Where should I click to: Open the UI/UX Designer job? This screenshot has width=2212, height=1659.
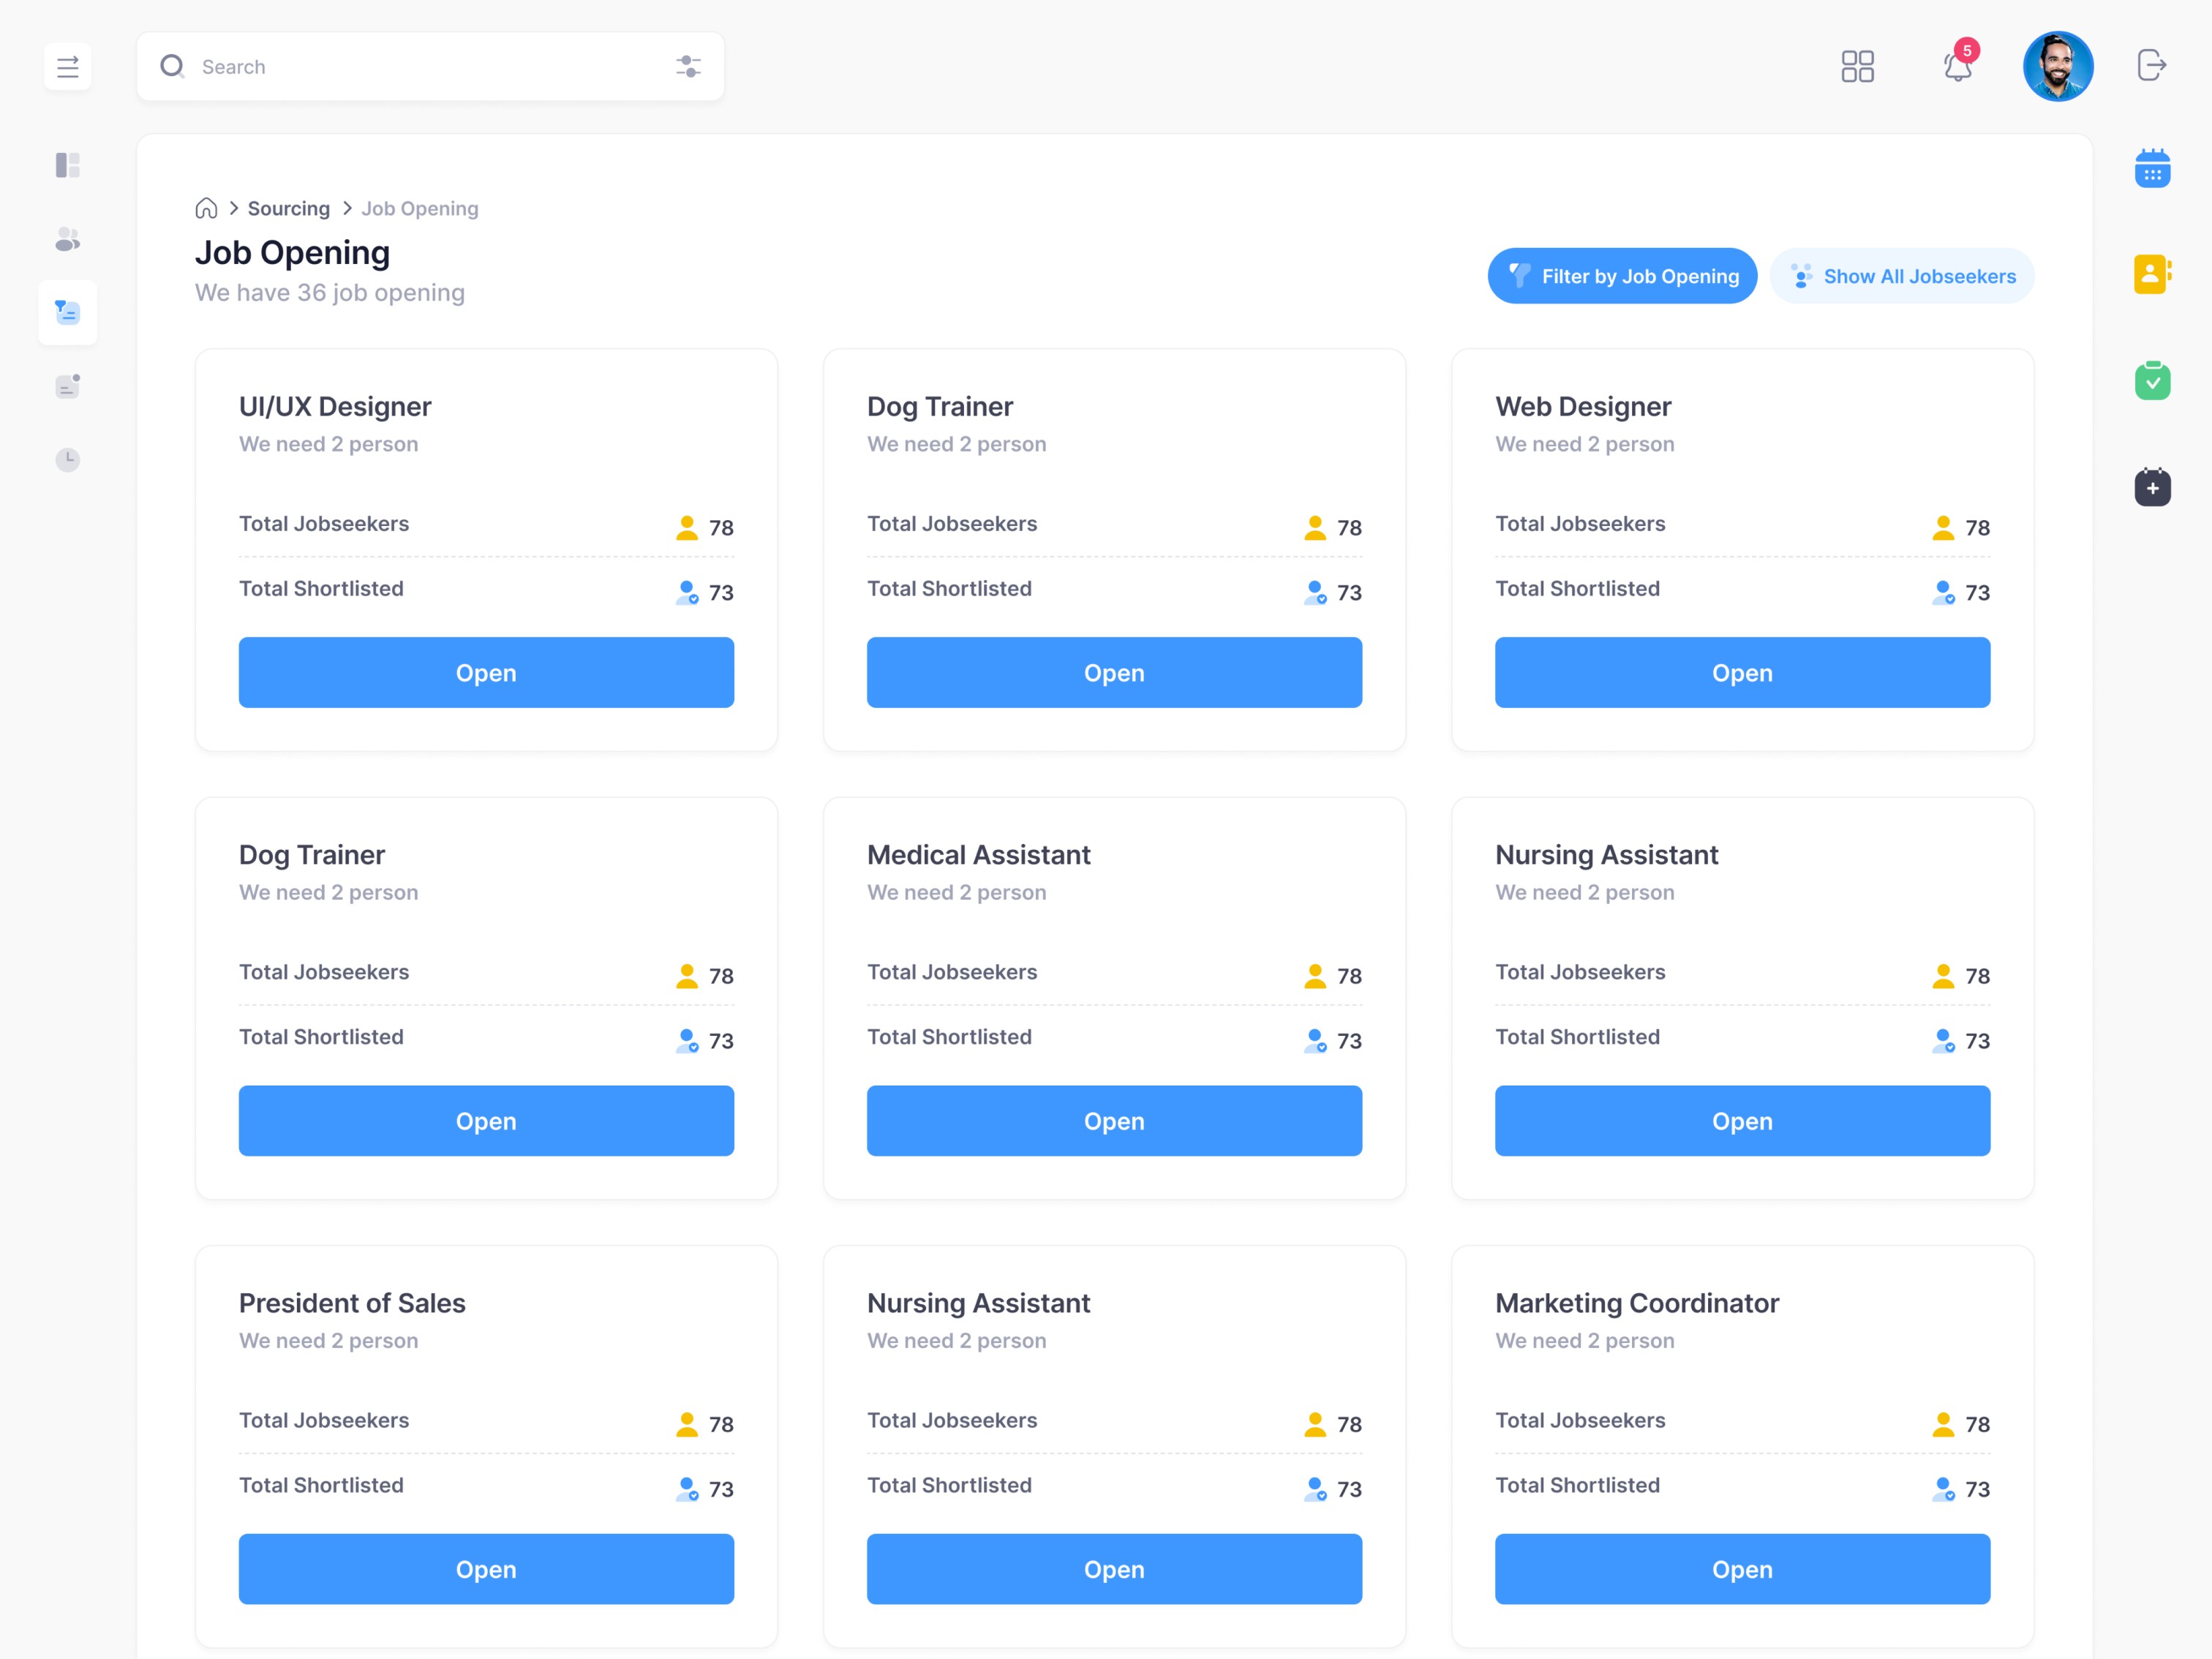(486, 673)
